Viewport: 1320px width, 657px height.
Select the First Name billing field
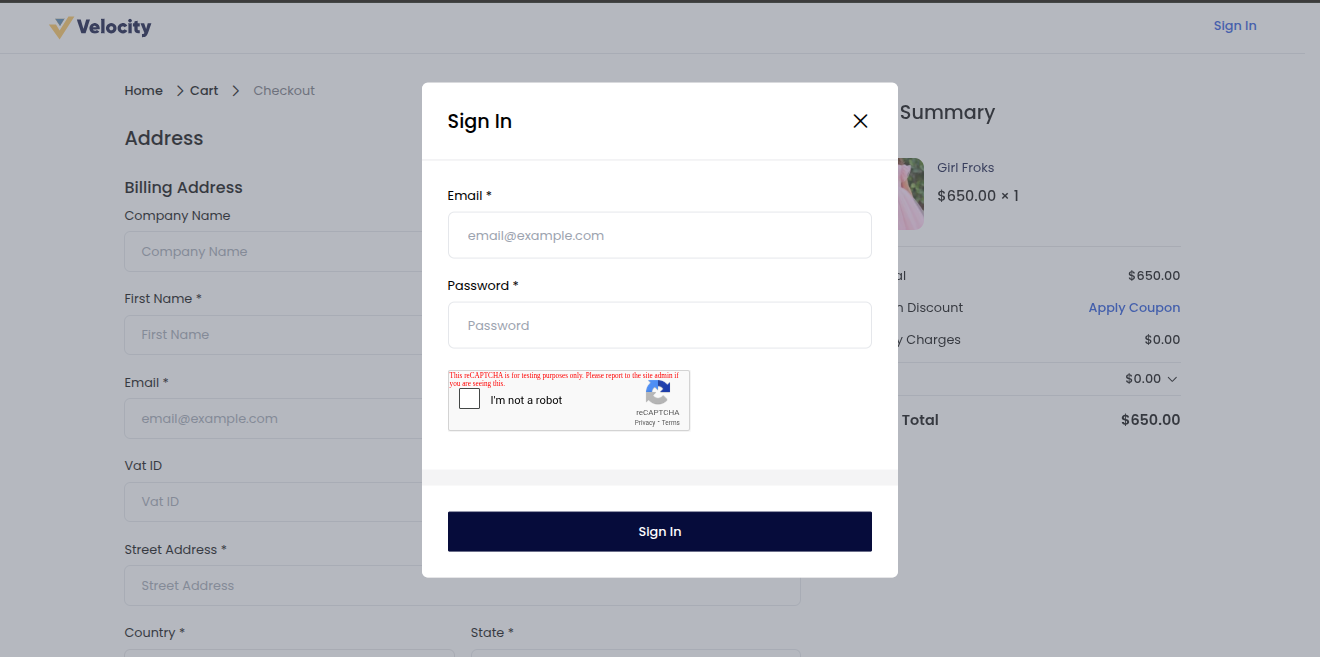click(272, 335)
